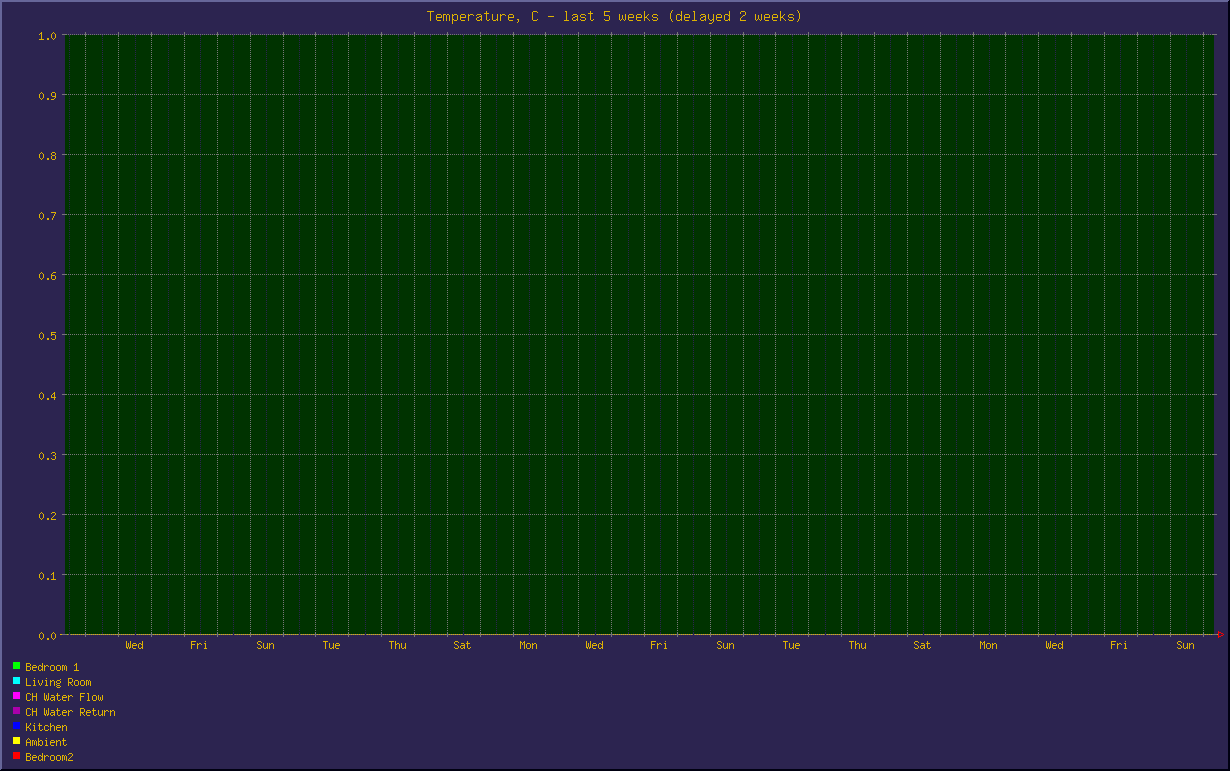Click the yellow Ambient legend swatch

coord(16,741)
